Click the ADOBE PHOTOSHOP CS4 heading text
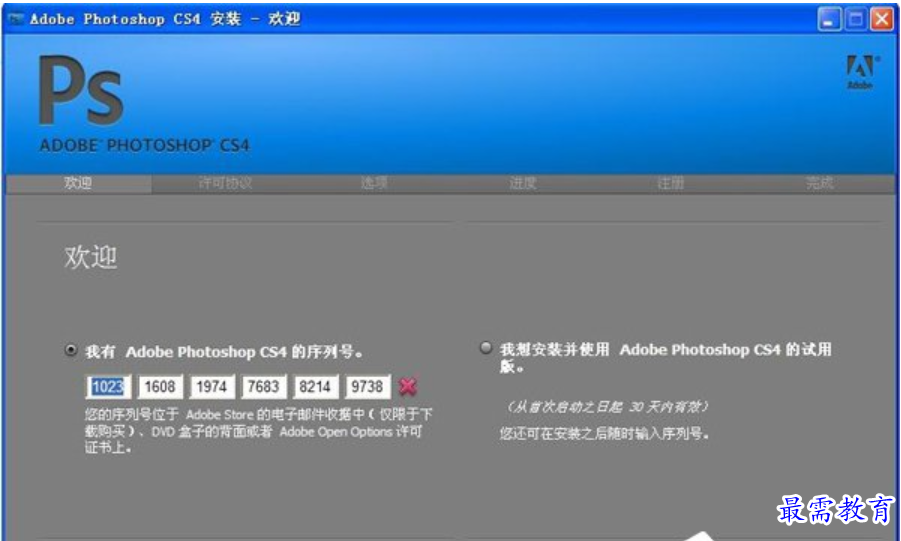This screenshot has height=541, width=901. click(x=144, y=145)
